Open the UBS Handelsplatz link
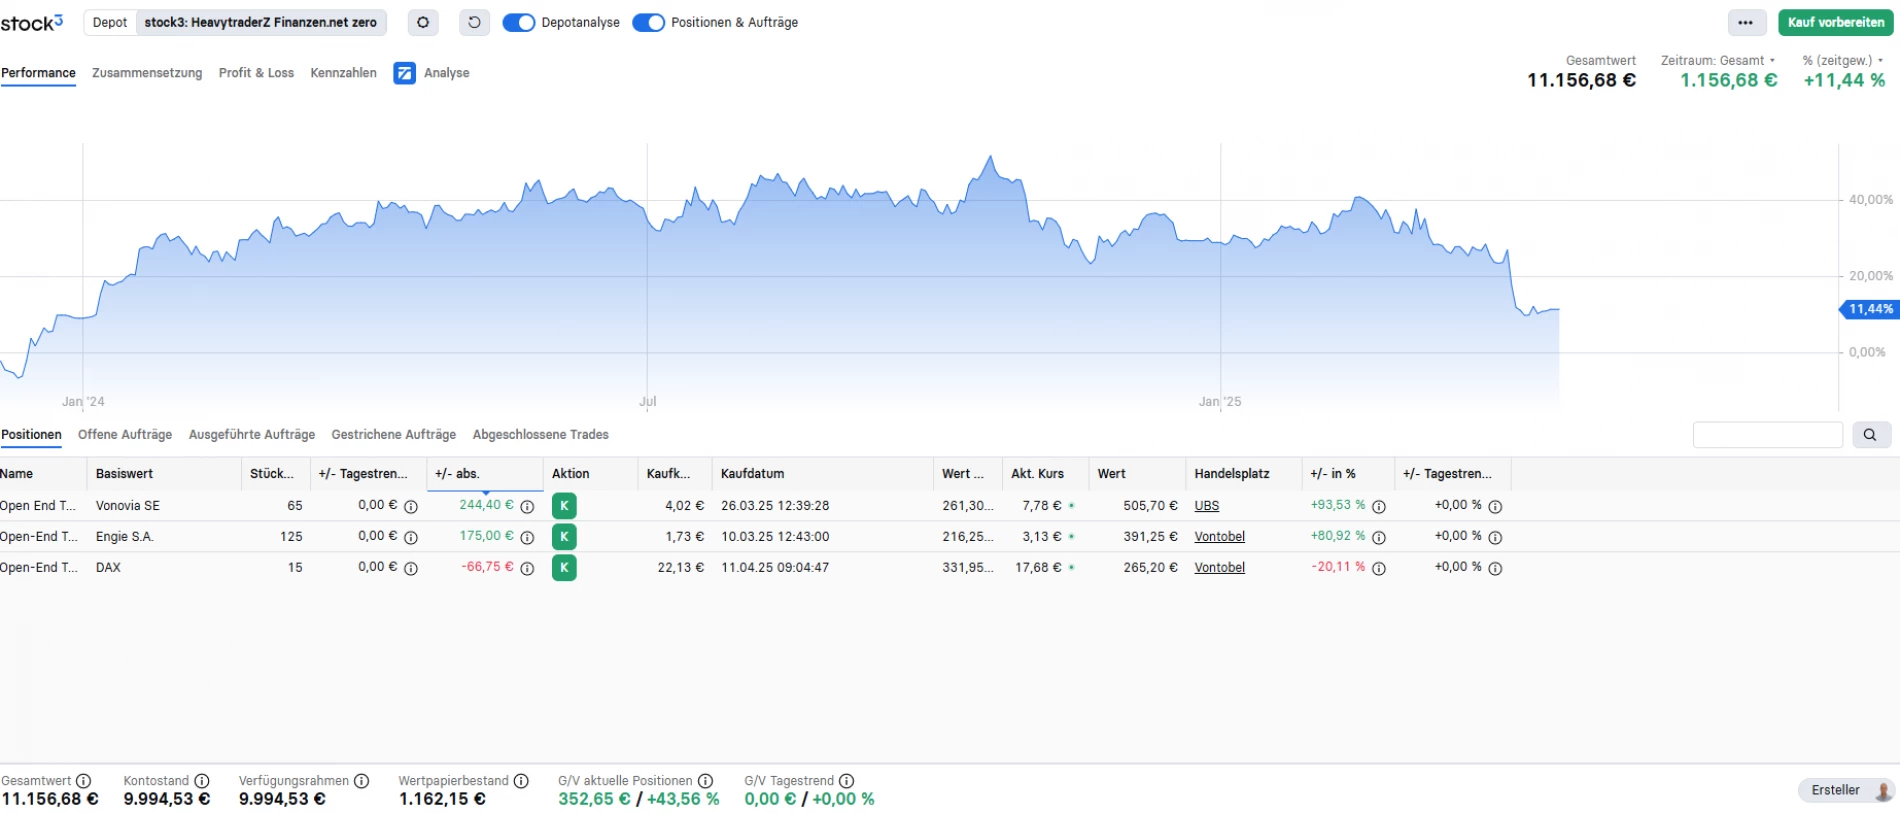 coord(1206,506)
